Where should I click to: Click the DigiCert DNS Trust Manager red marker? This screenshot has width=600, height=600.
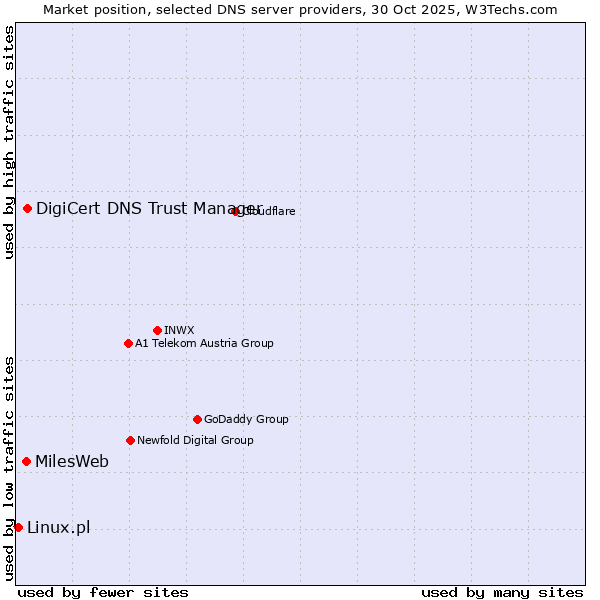click(28, 208)
